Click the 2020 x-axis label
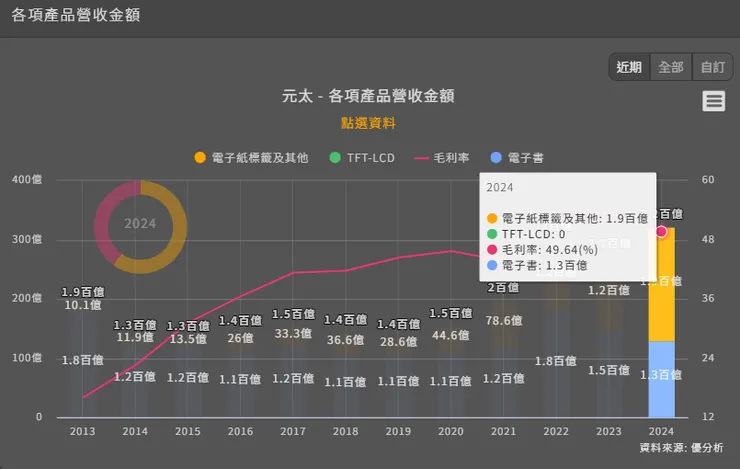 (451, 431)
